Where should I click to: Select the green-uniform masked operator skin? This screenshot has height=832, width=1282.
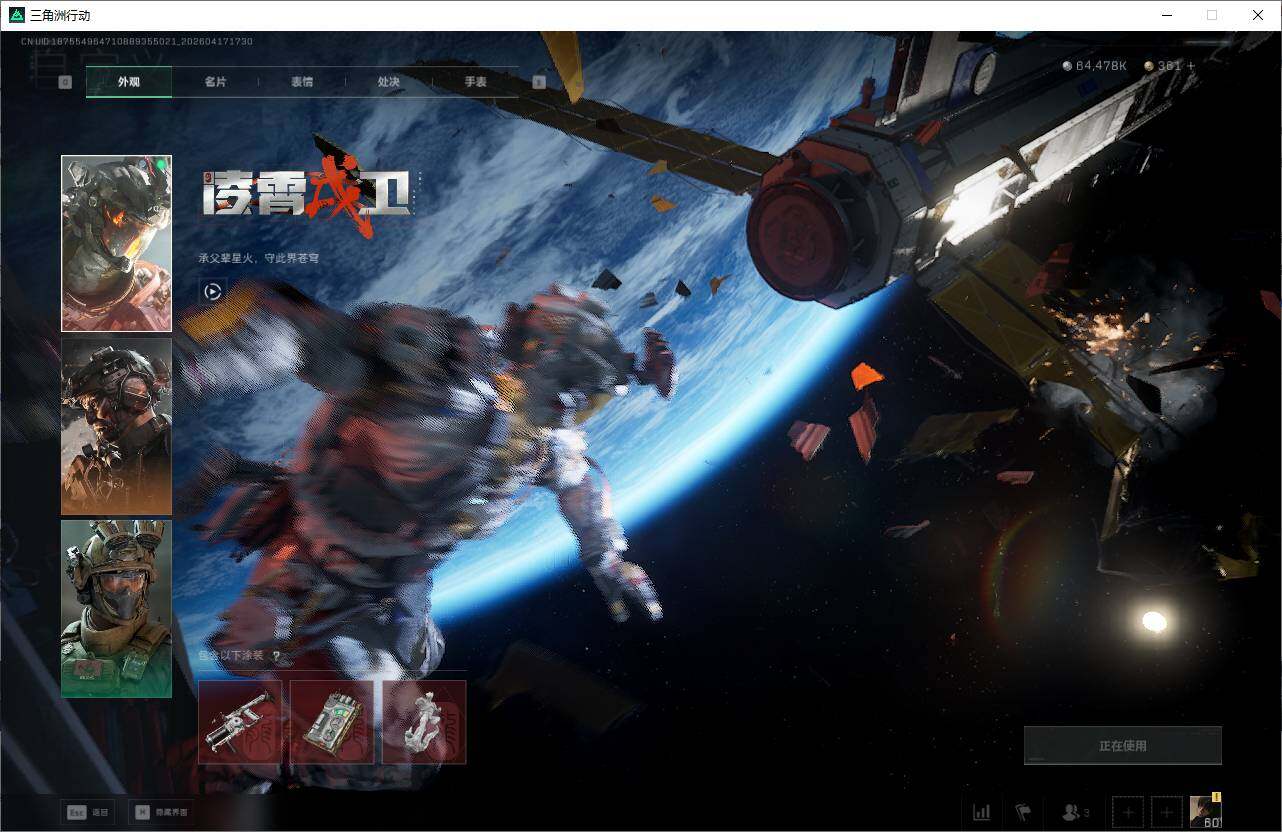[116, 608]
